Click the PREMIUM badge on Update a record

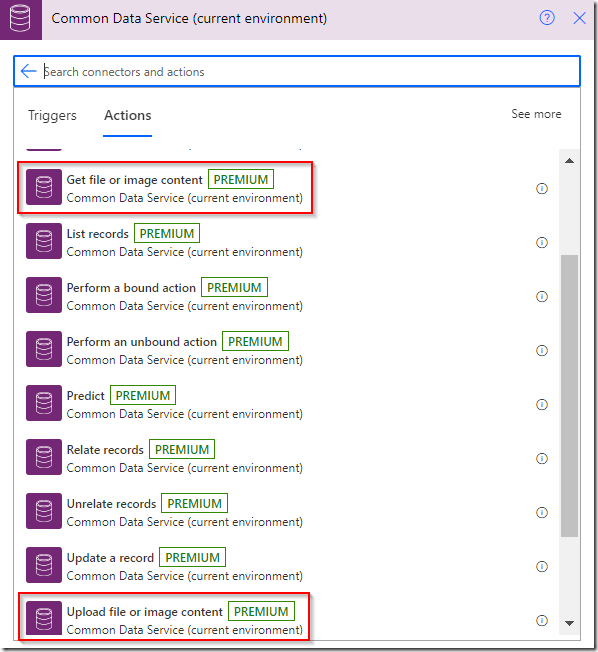point(193,558)
